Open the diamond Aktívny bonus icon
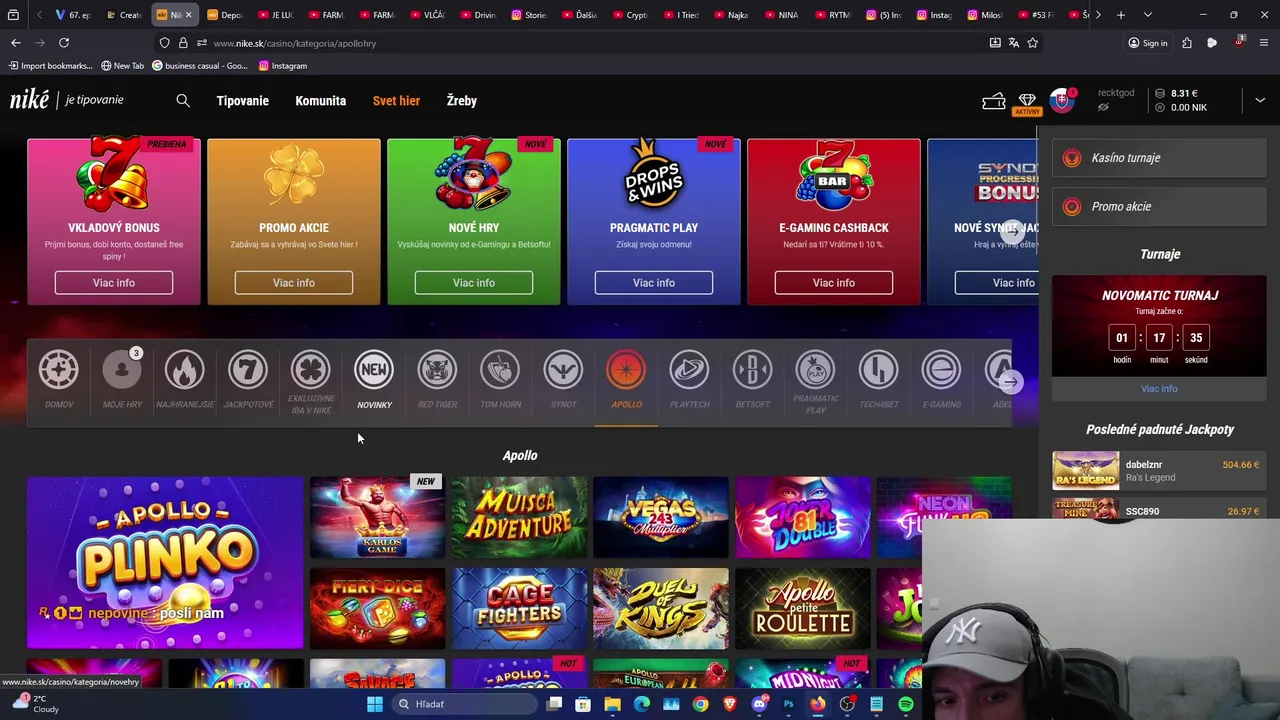 (x=1027, y=102)
